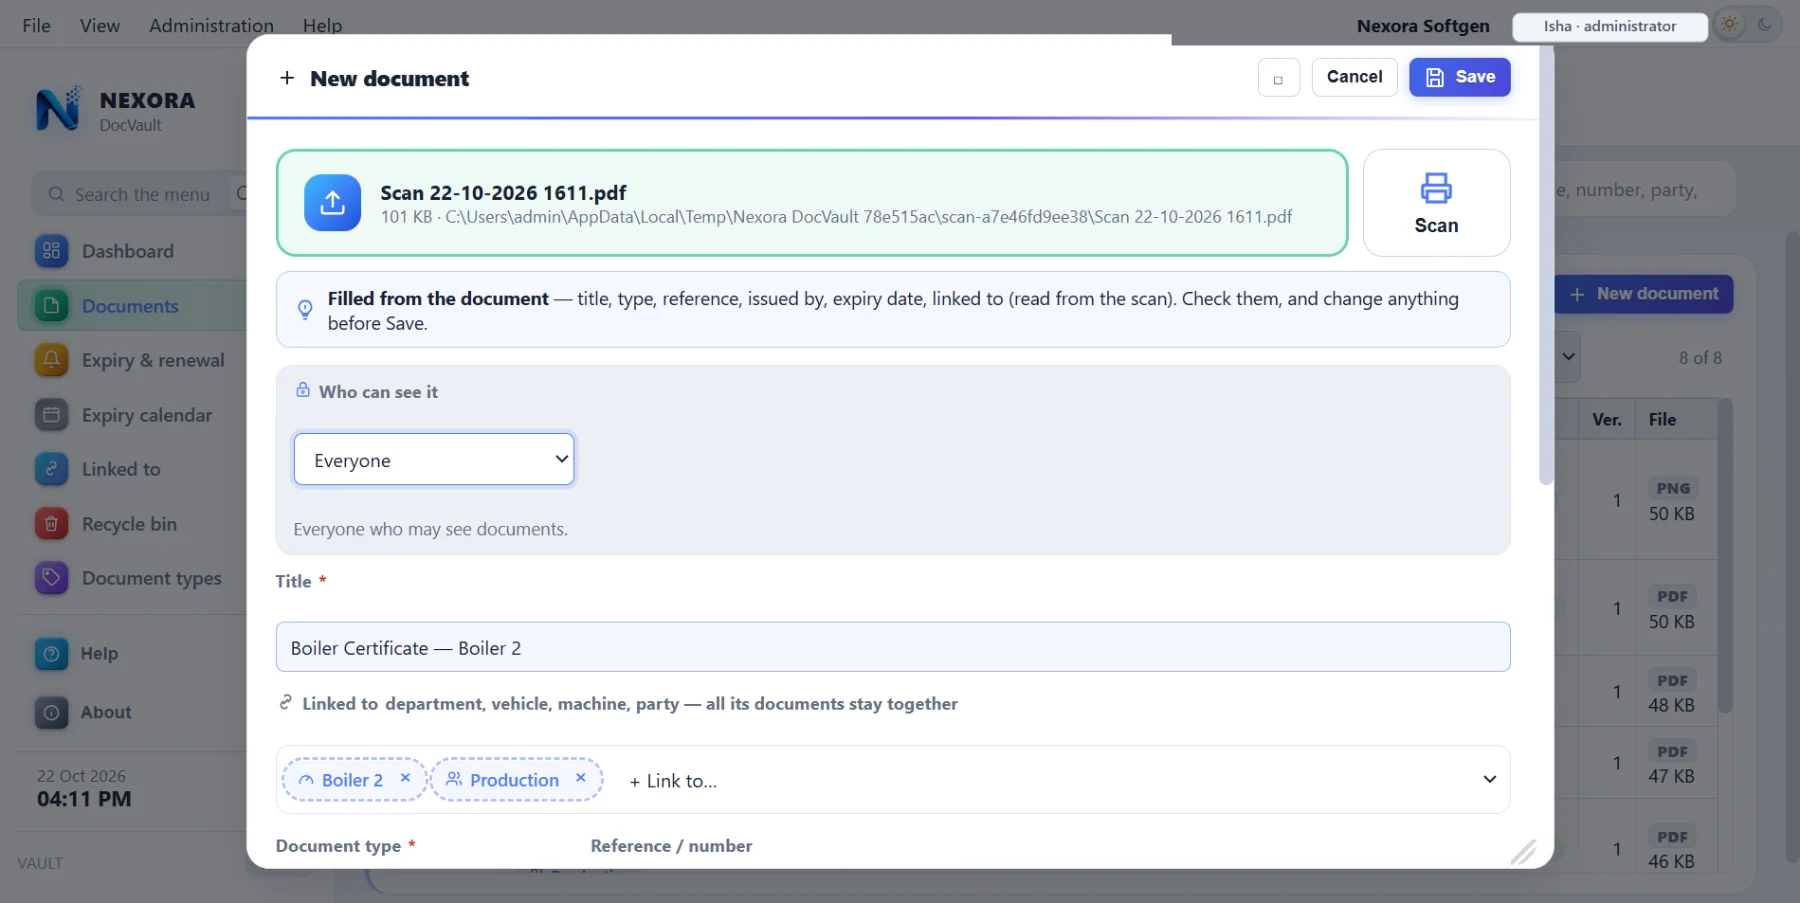Open the filter dropdown beside 8 of 8

1568,357
